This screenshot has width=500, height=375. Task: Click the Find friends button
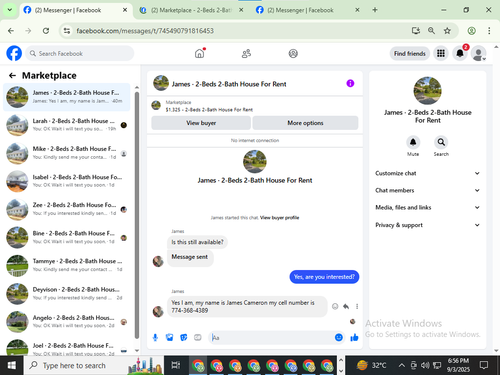coord(410,53)
